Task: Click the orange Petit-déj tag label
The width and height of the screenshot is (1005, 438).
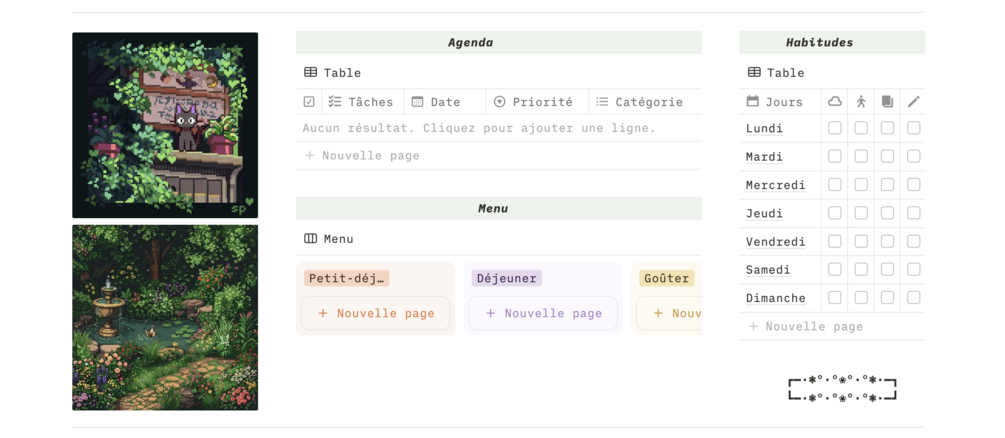Action: tap(346, 279)
